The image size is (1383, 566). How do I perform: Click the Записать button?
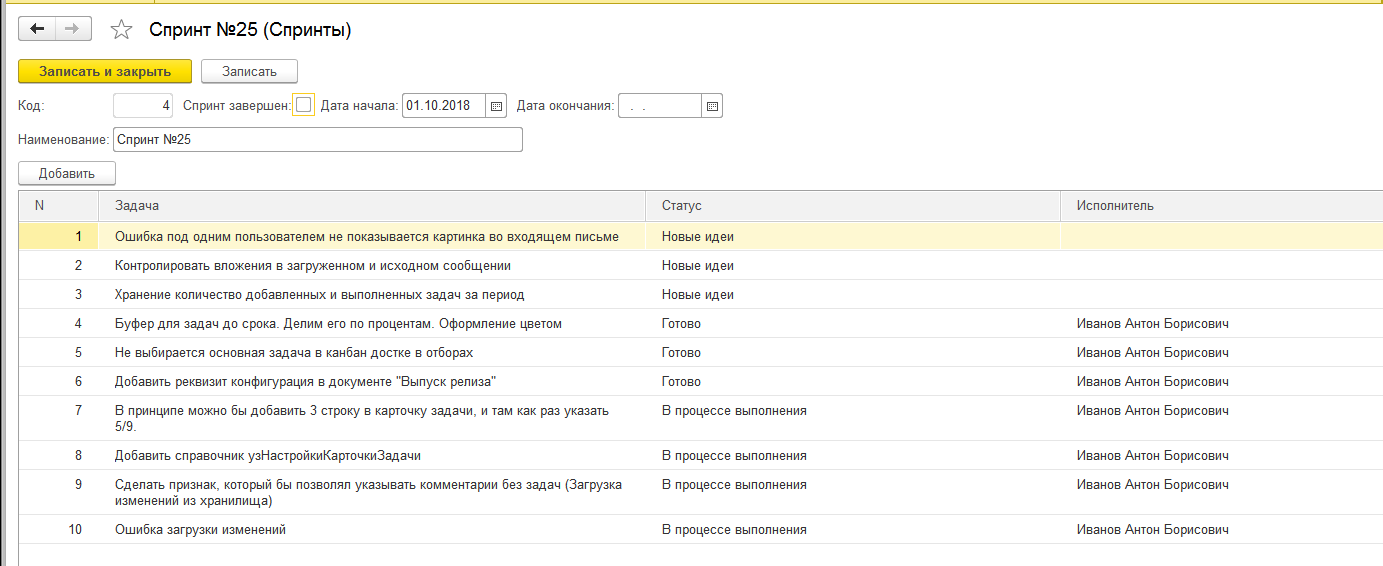(249, 71)
